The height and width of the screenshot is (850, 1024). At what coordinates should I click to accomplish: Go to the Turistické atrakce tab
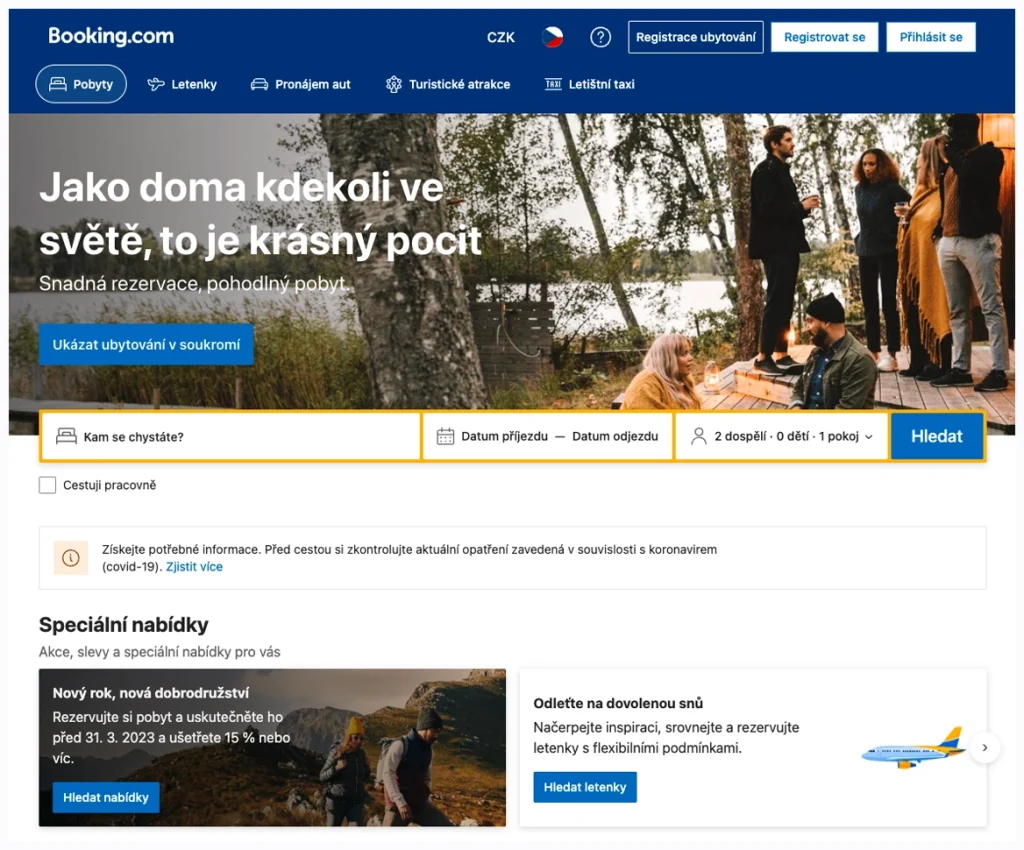point(448,84)
